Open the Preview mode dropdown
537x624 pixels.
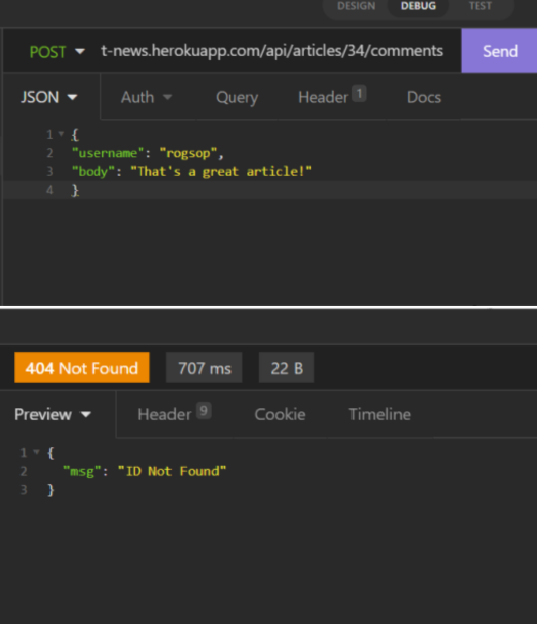(x=53, y=415)
